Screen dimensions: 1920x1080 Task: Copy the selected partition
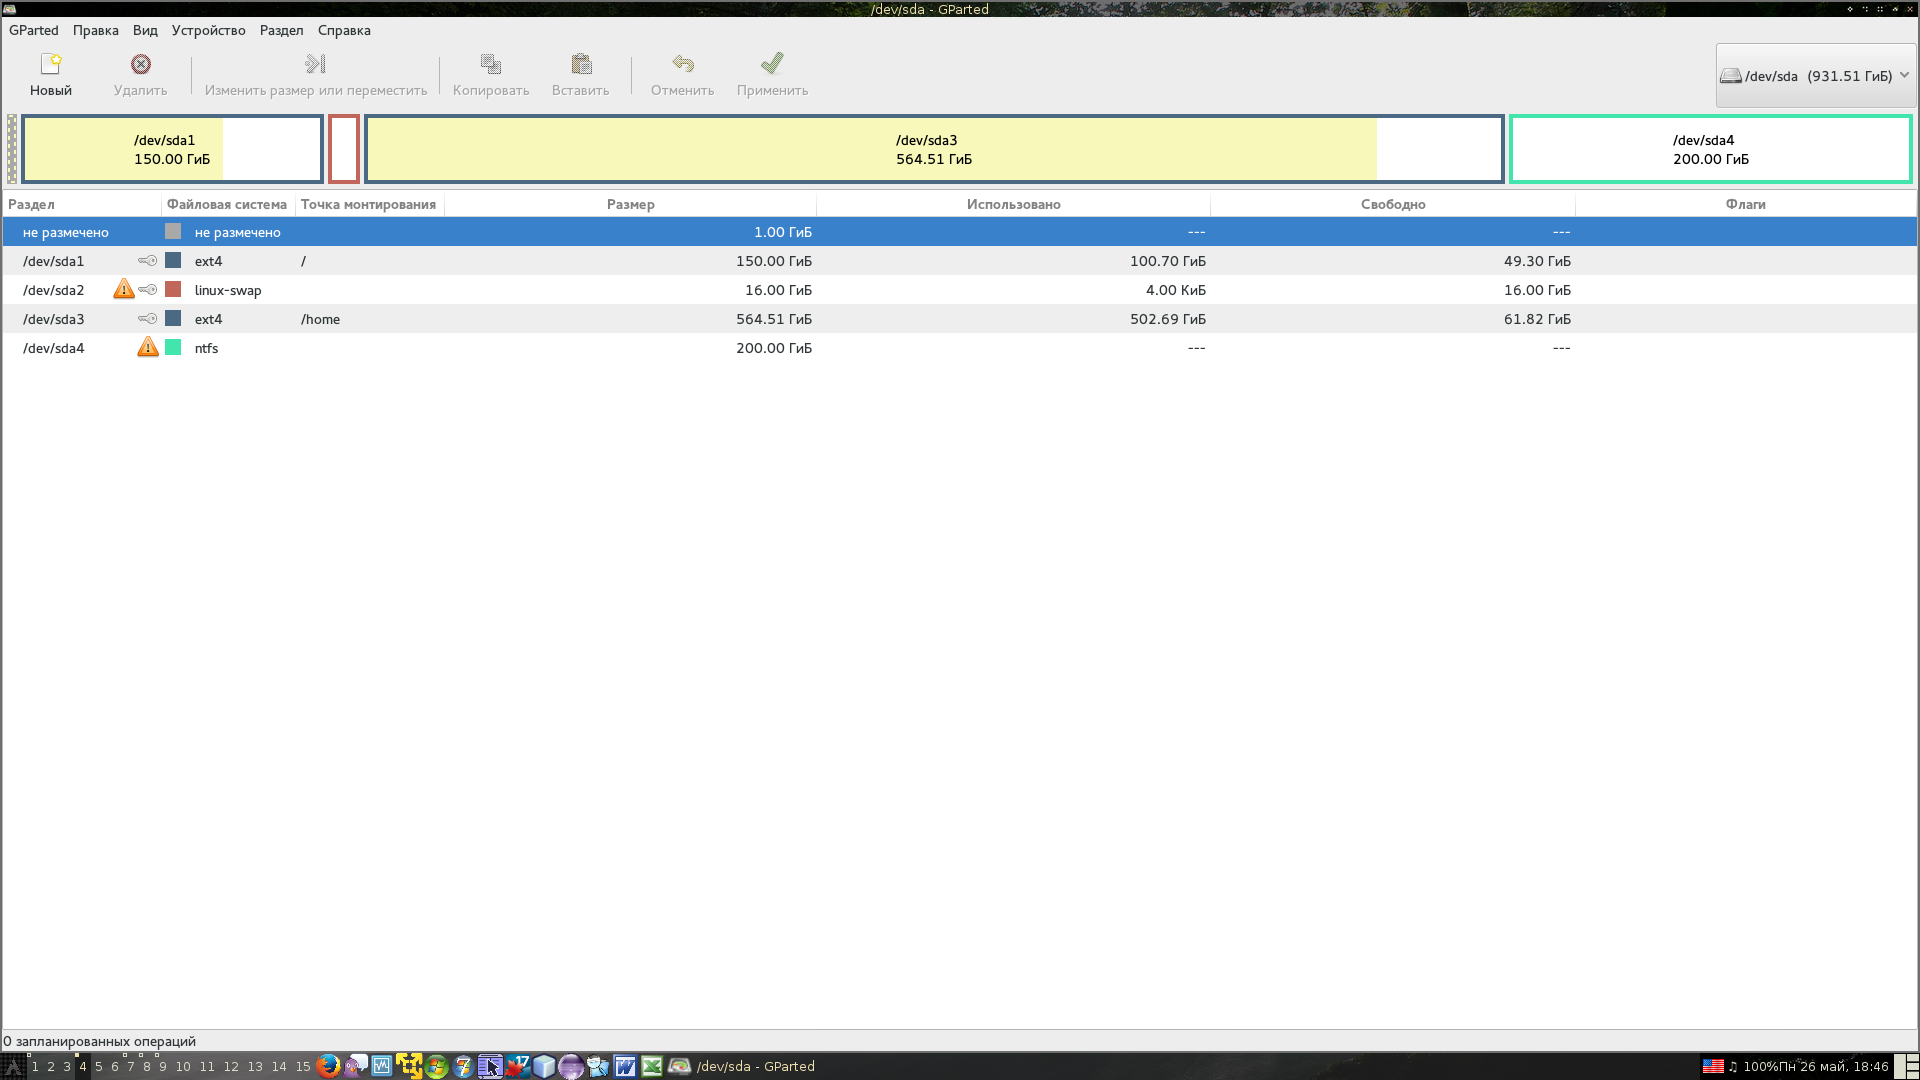[x=489, y=73]
